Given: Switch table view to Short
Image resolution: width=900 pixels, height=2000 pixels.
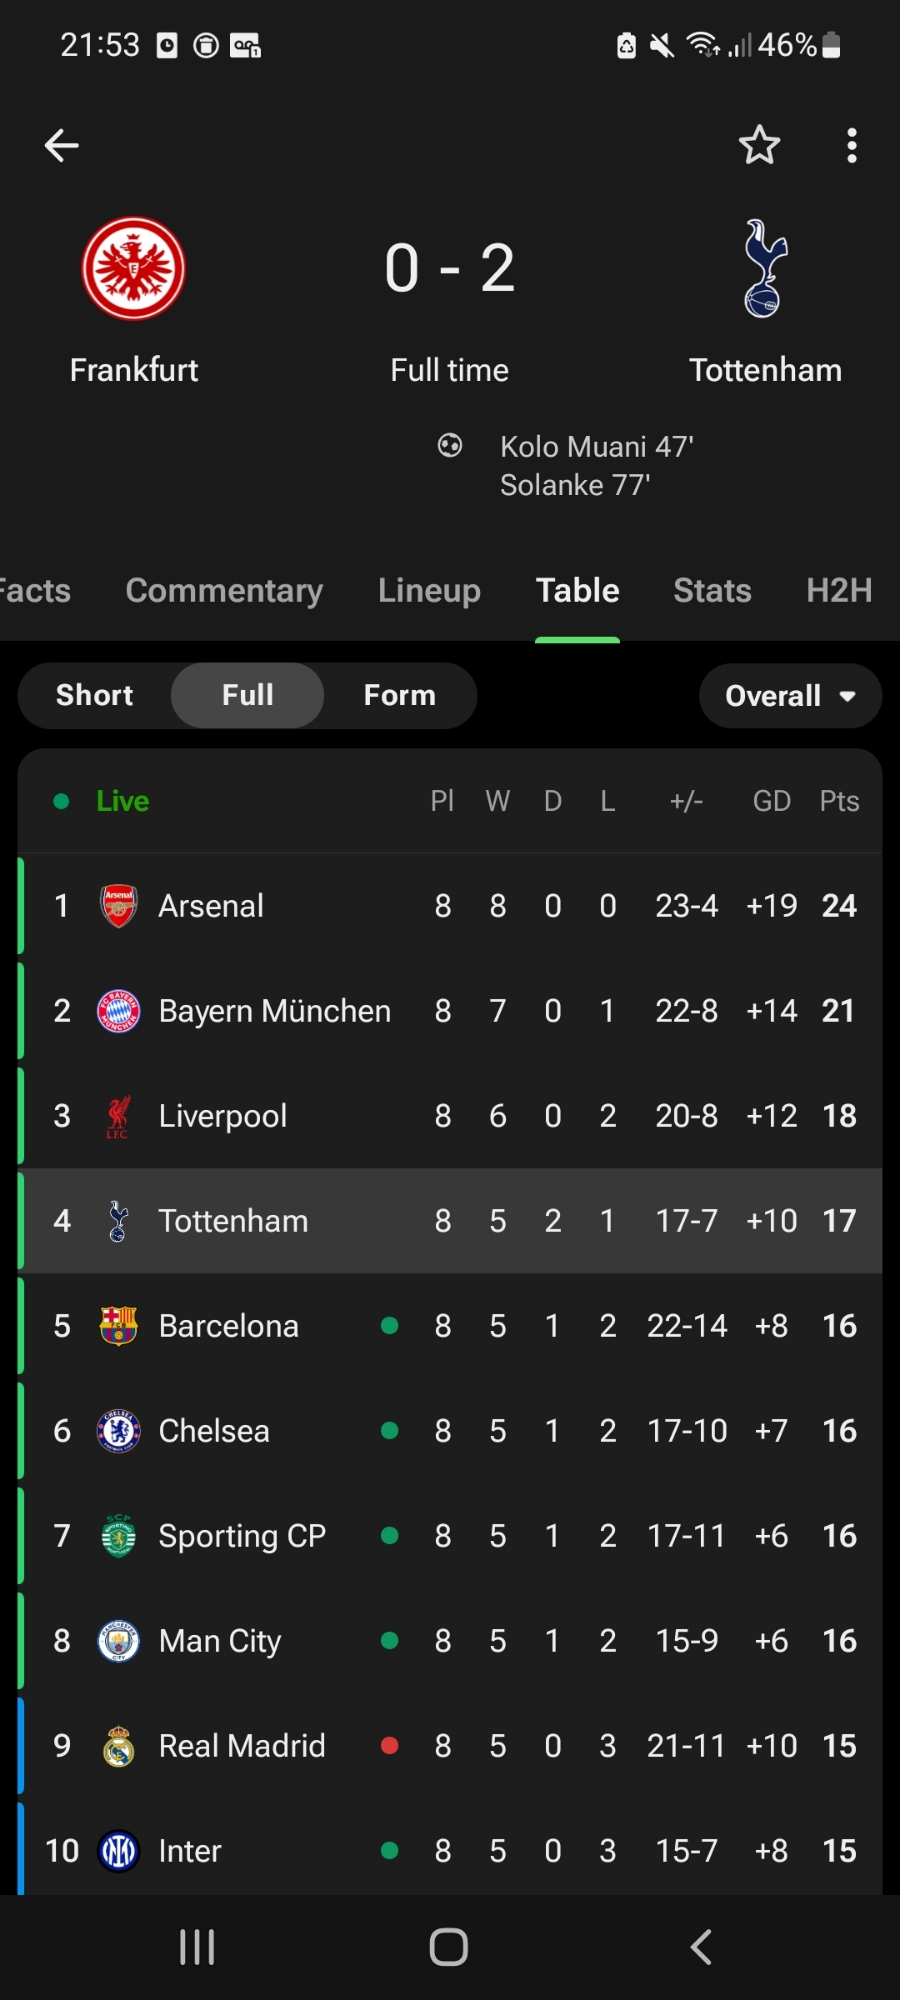Looking at the screenshot, I should pyautogui.click(x=94, y=696).
